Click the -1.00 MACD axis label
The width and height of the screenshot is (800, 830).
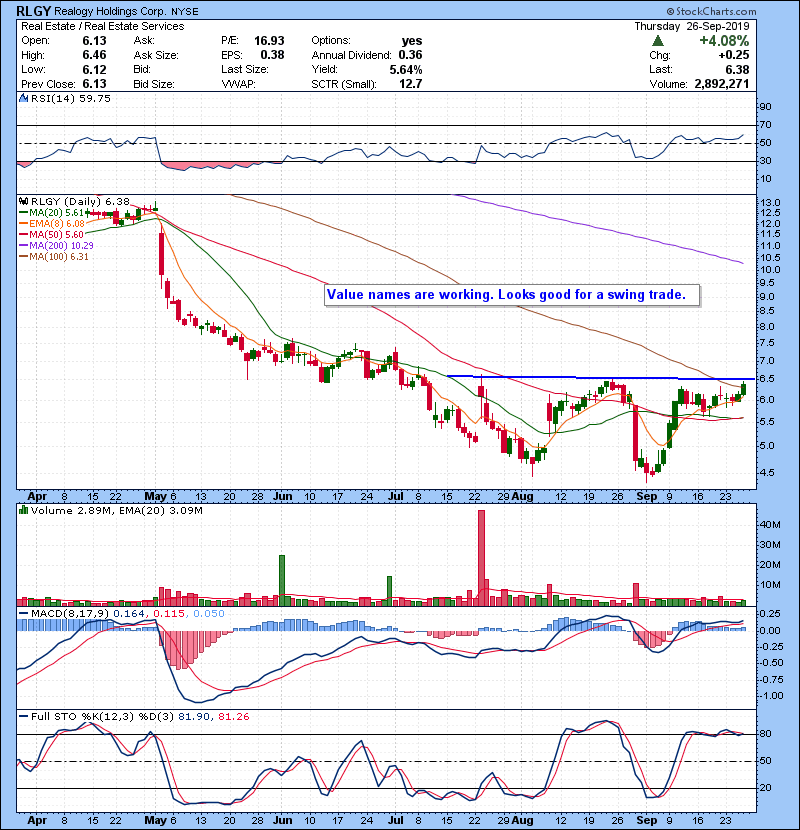point(771,696)
